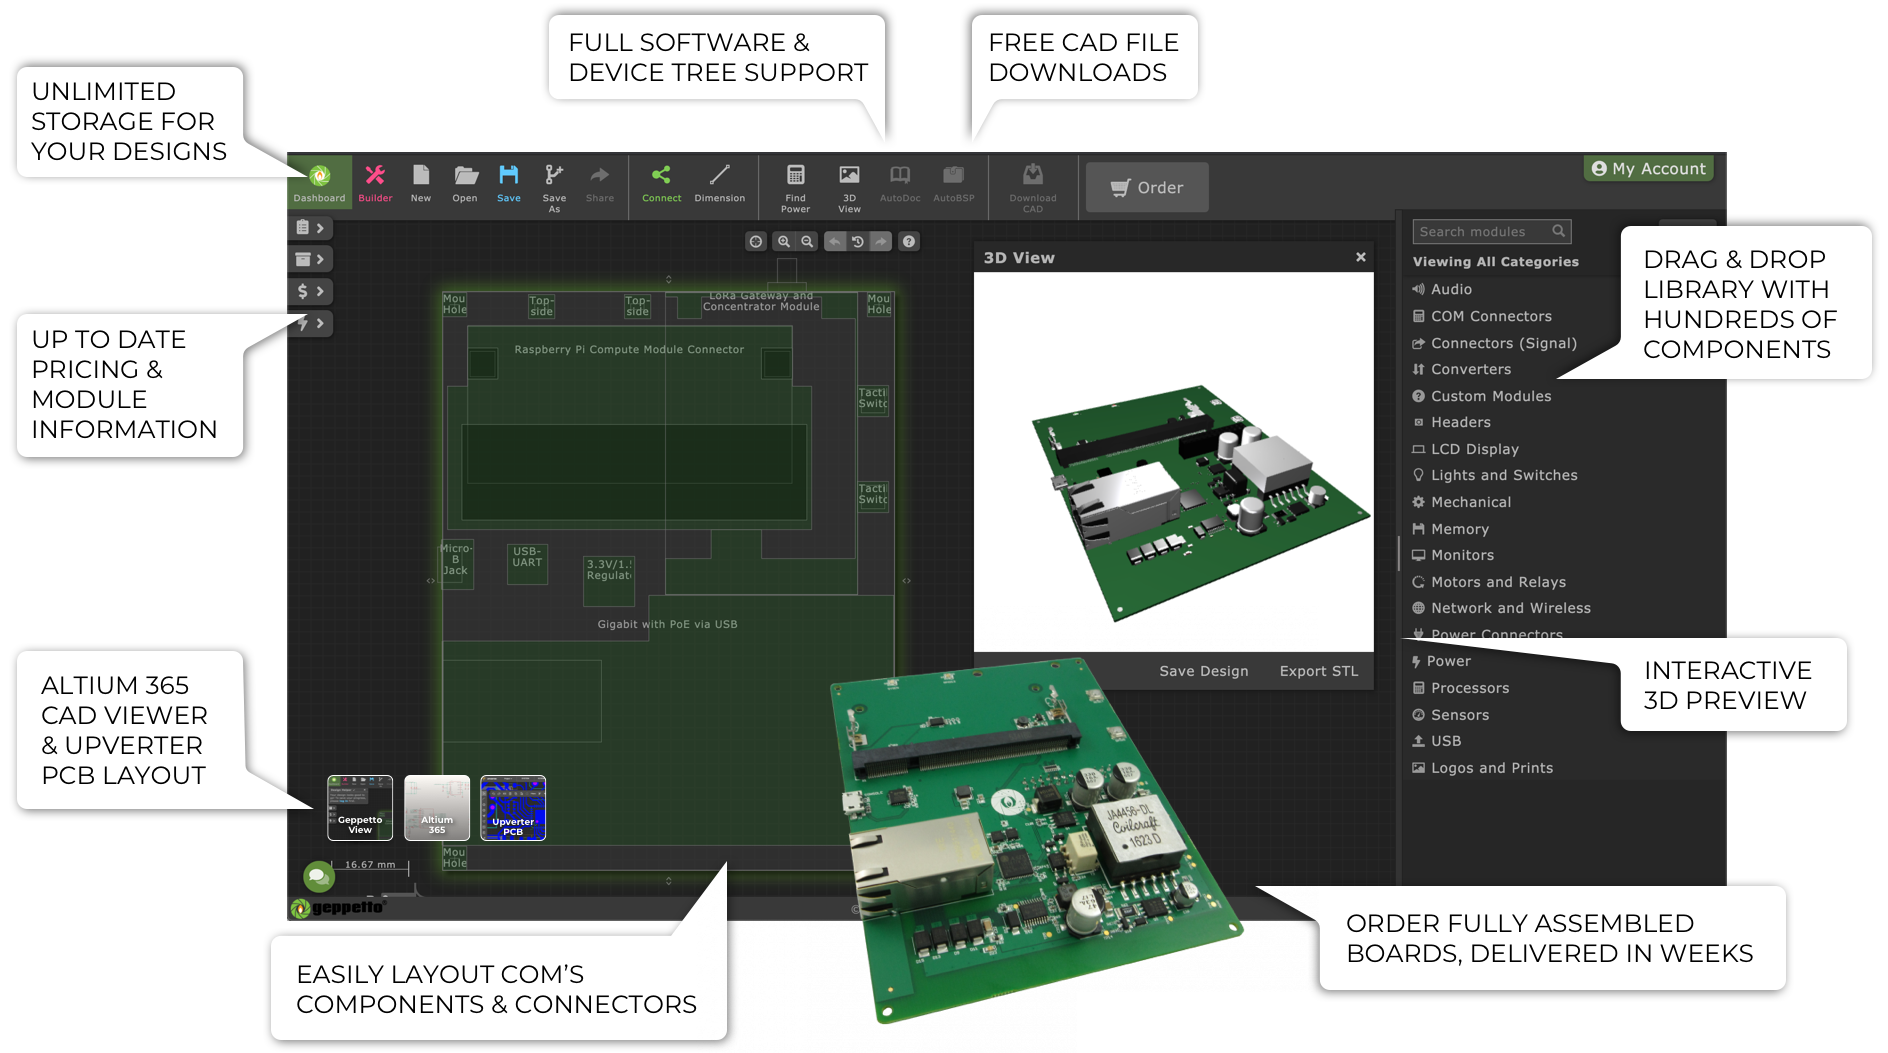Close the 3D View panel
Image resolution: width=1888 pixels, height=1053 pixels.
(x=1360, y=257)
